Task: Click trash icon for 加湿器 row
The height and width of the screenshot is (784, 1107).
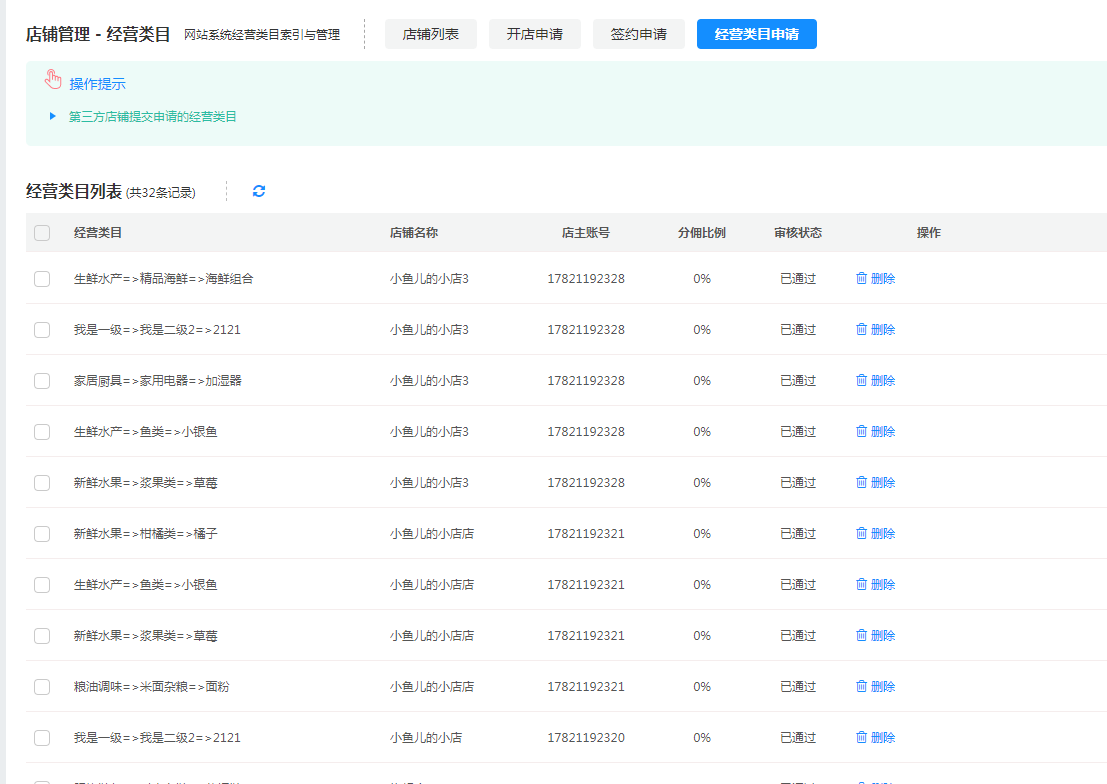Action: coord(861,380)
